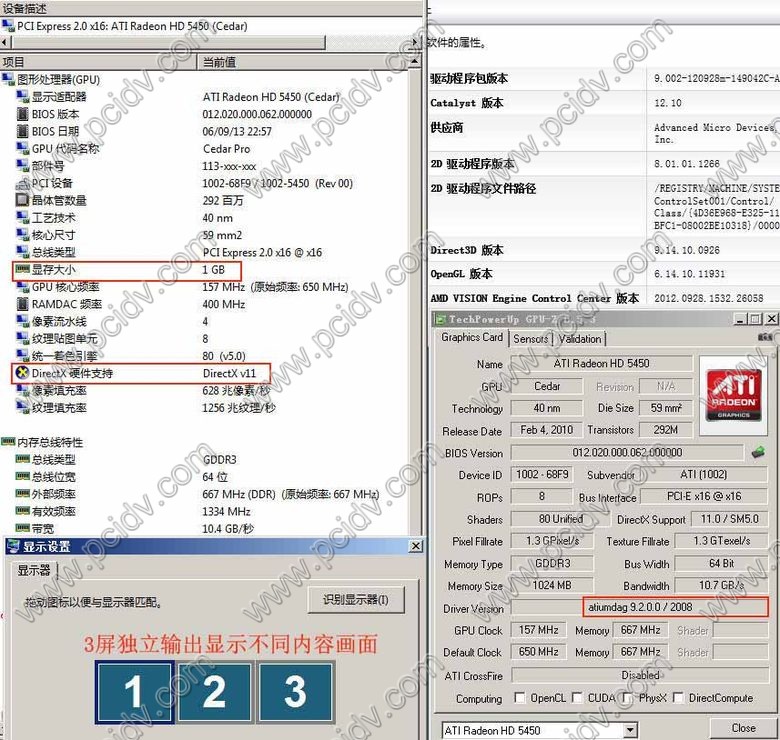Select monitor 3 thumbnail
This screenshot has width=780, height=740.
pos(295,692)
